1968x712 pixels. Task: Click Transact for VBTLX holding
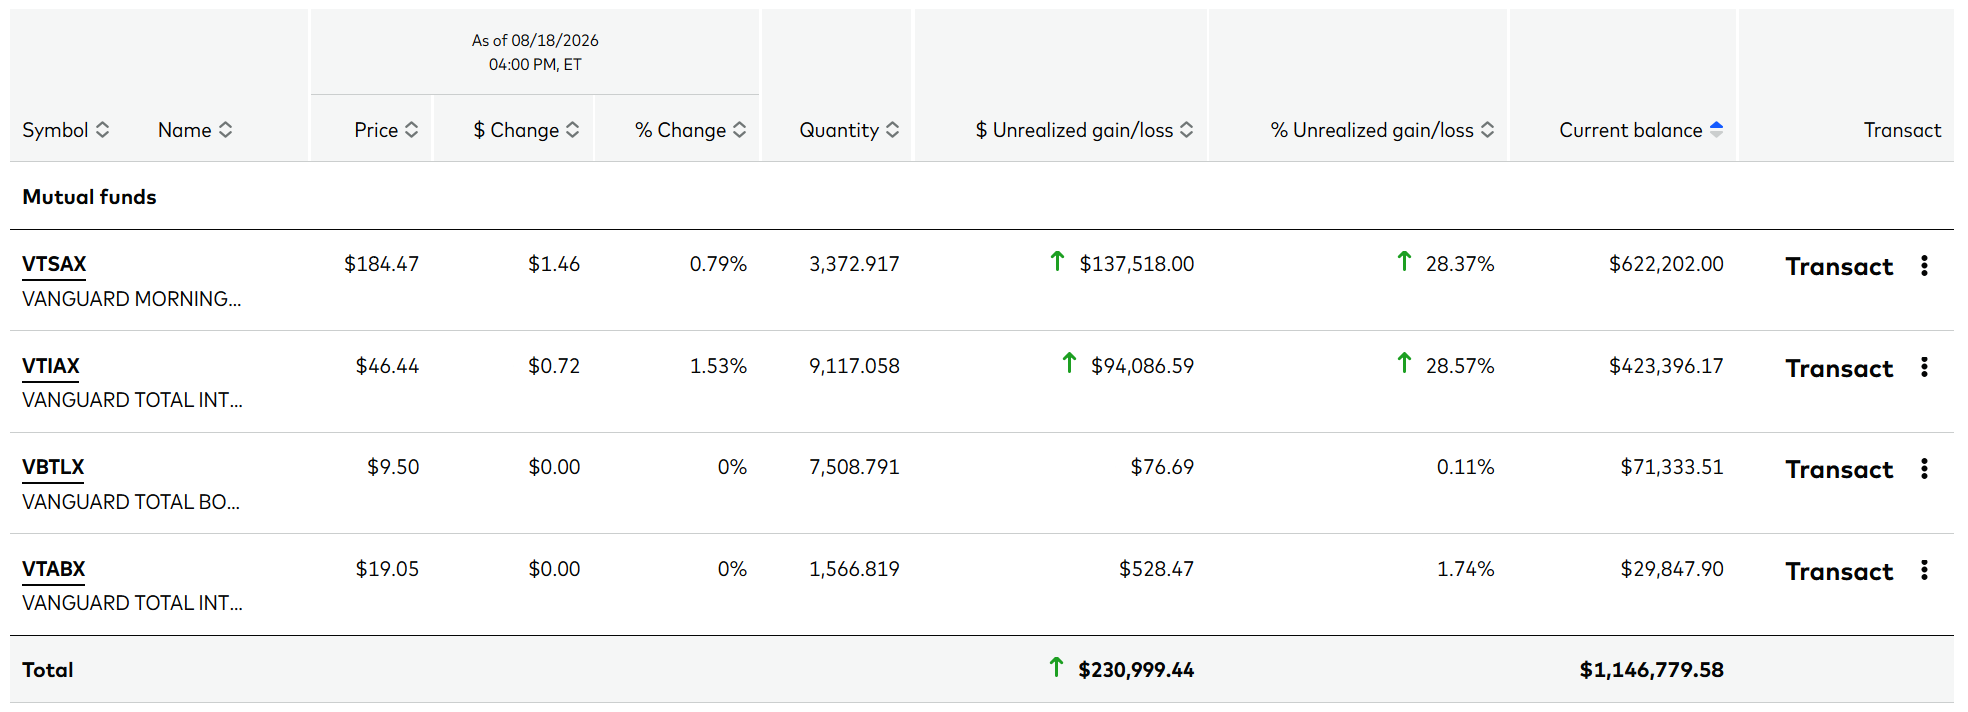click(x=1839, y=470)
